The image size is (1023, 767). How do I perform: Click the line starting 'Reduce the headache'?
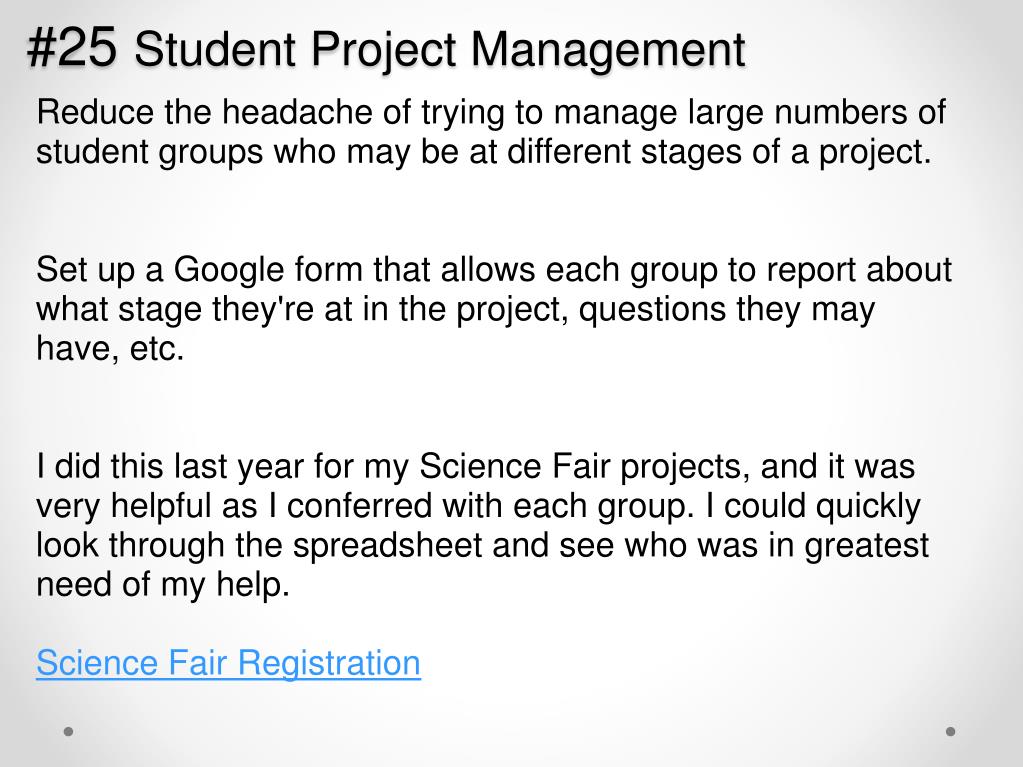(x=491, y=113)
